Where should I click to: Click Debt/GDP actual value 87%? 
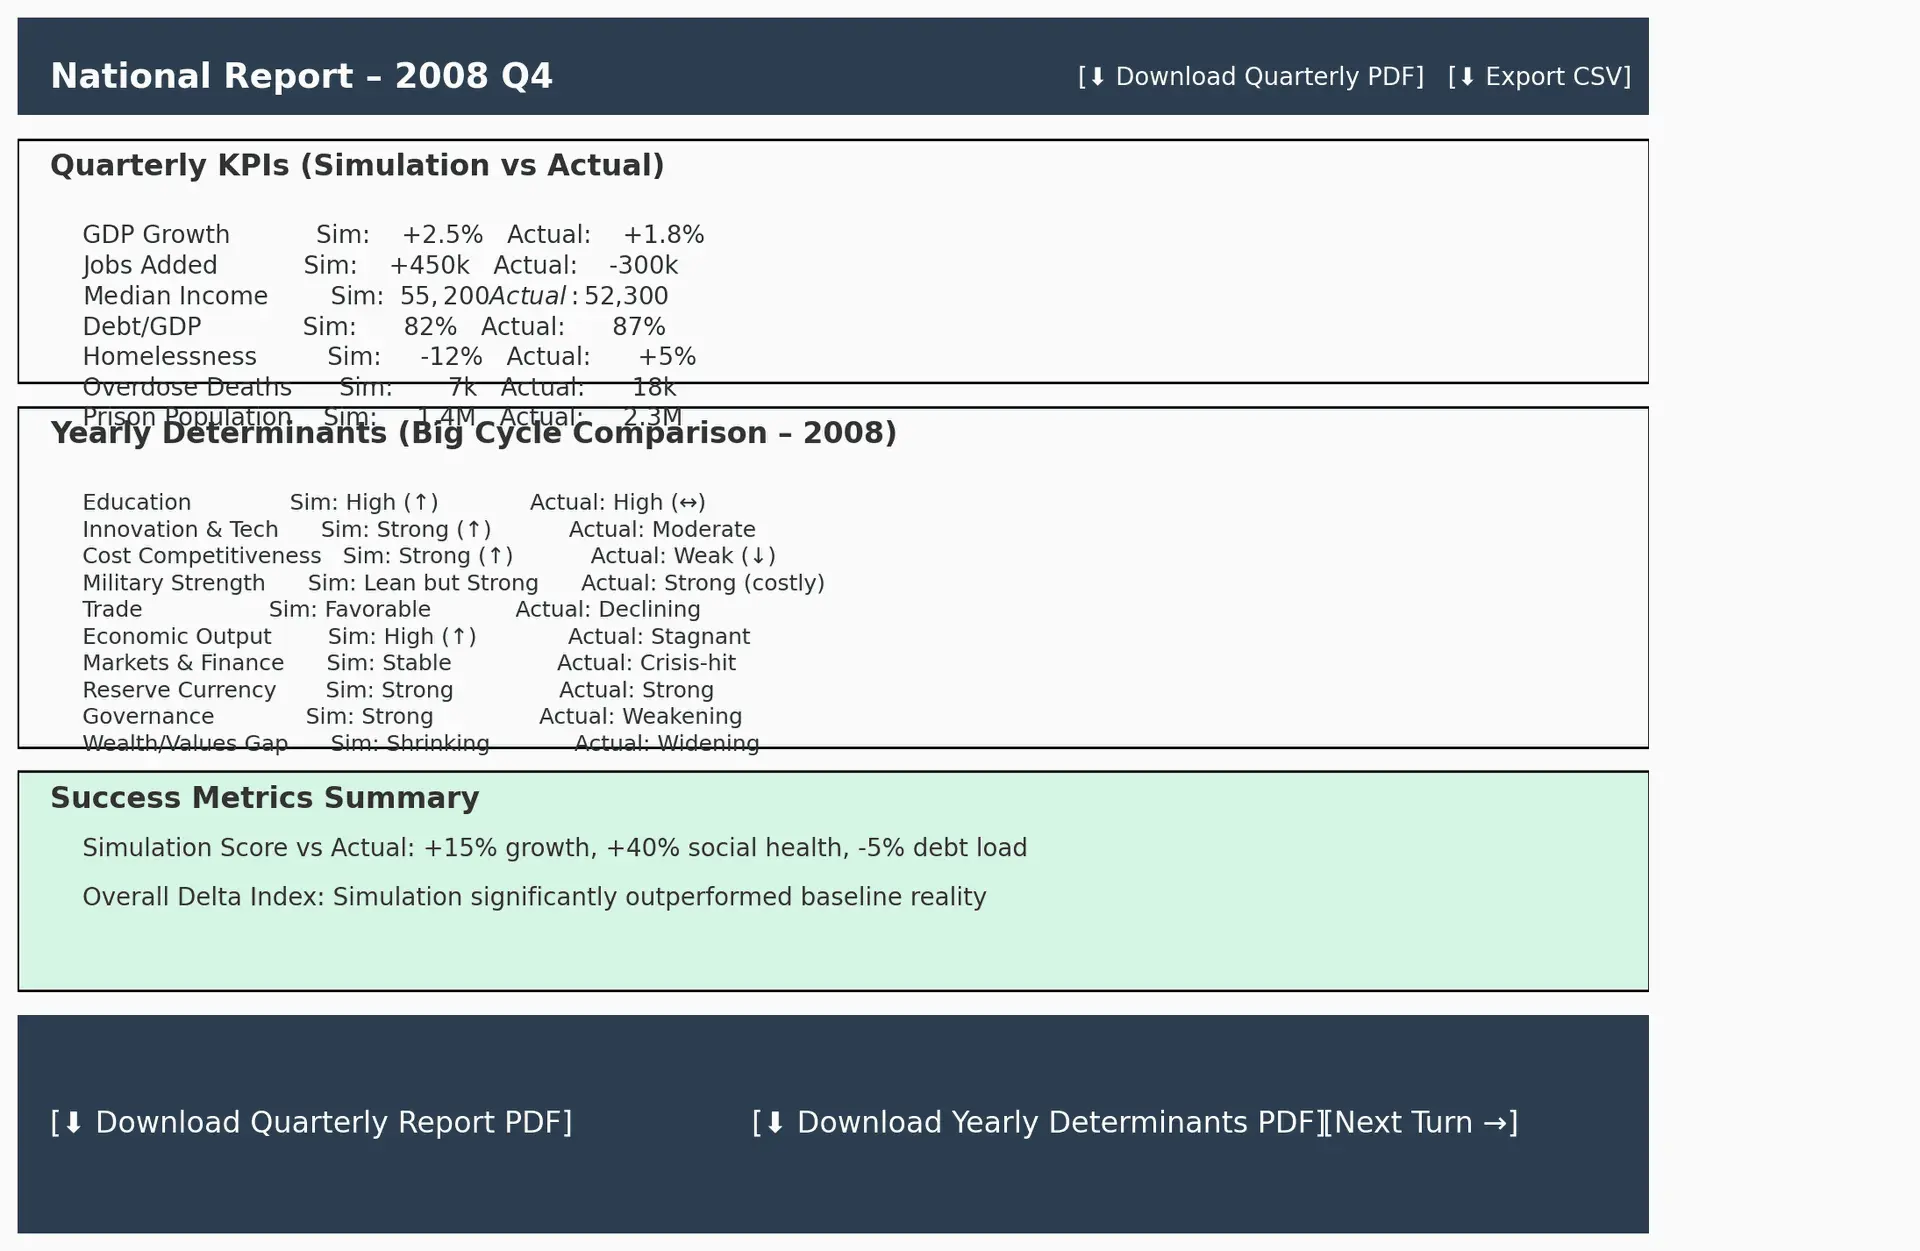click(639, 327)
